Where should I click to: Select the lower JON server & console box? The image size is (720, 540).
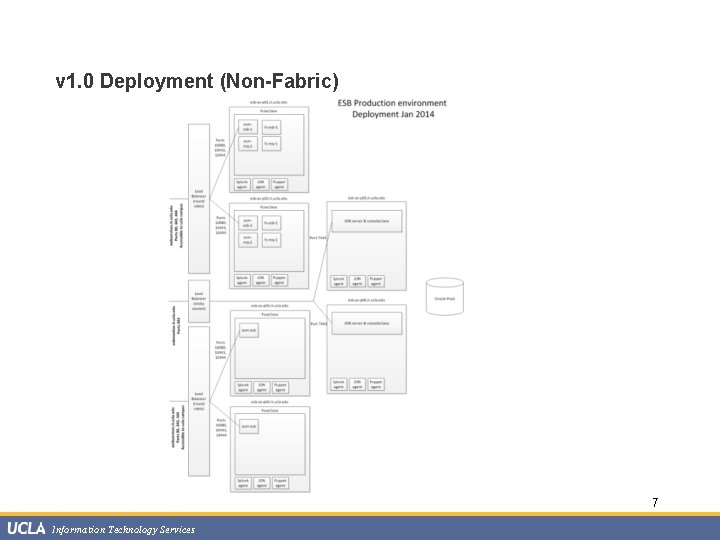pyautogui.click(x=366, y=323)
